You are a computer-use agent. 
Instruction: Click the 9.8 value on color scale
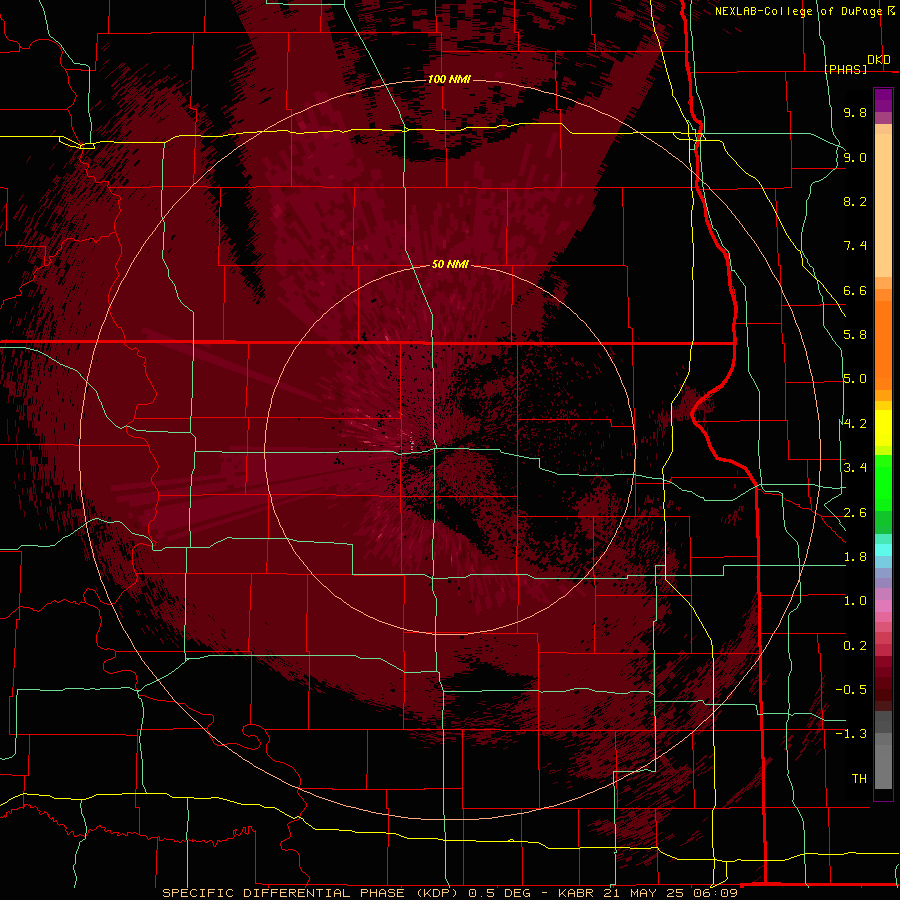coord(855,112)
